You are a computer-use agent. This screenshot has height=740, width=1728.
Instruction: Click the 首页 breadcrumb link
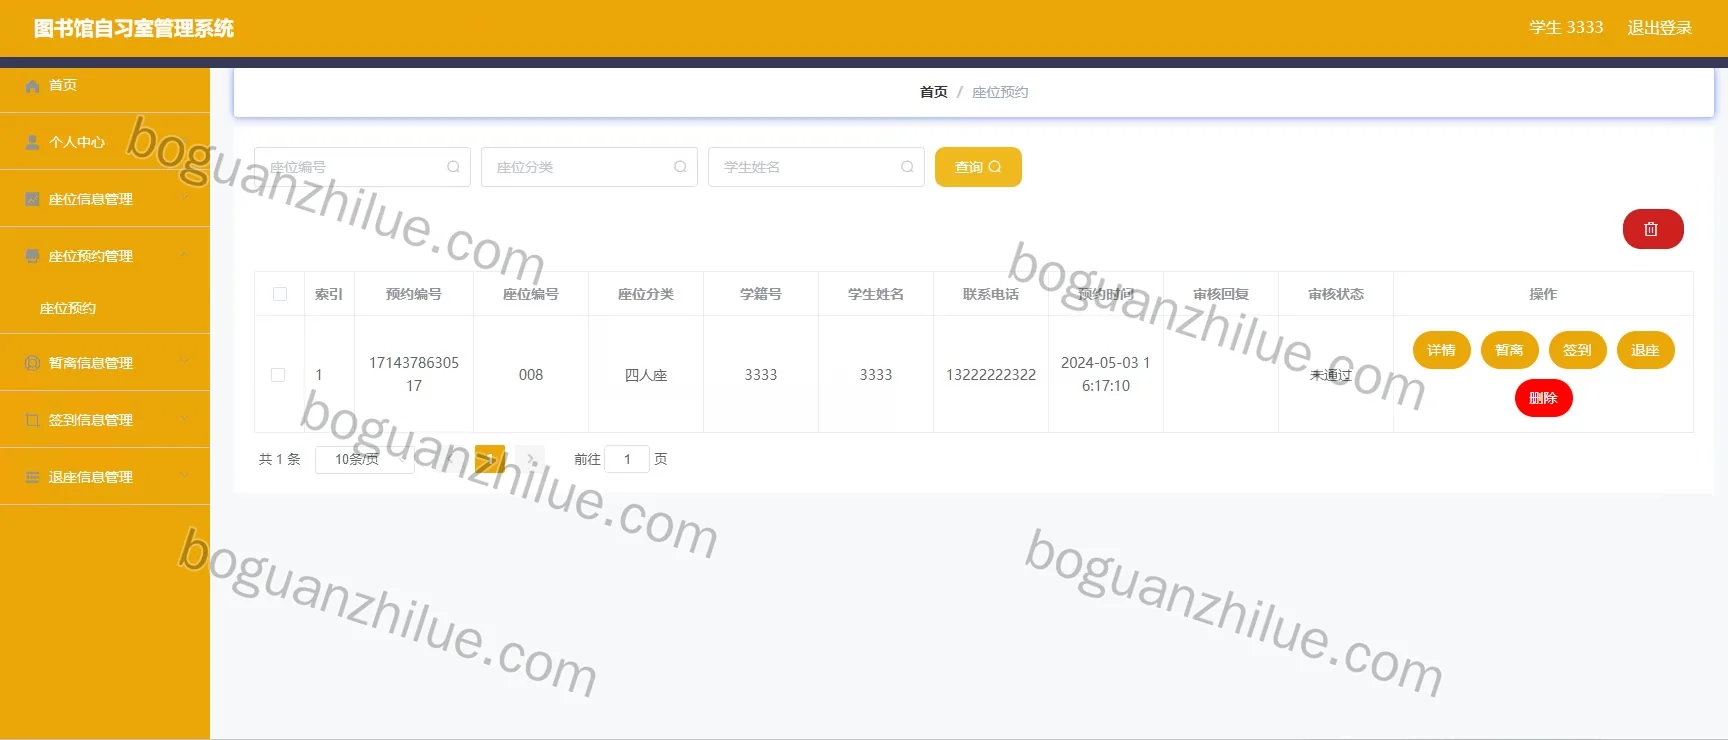click(934, 92)
